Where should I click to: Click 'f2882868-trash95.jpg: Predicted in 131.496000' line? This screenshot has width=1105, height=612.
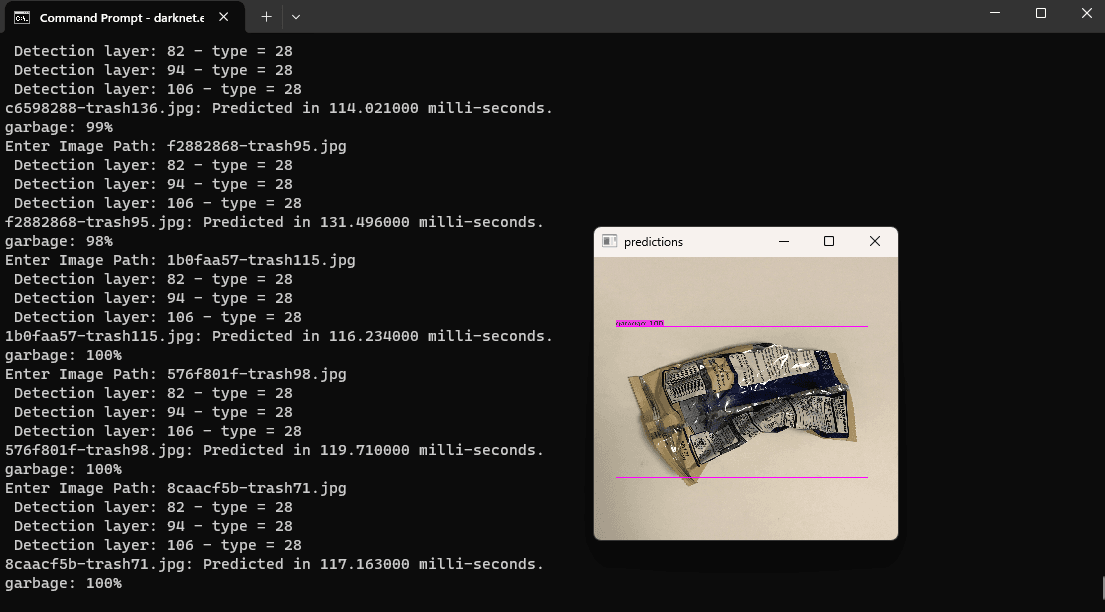(274, 223)
